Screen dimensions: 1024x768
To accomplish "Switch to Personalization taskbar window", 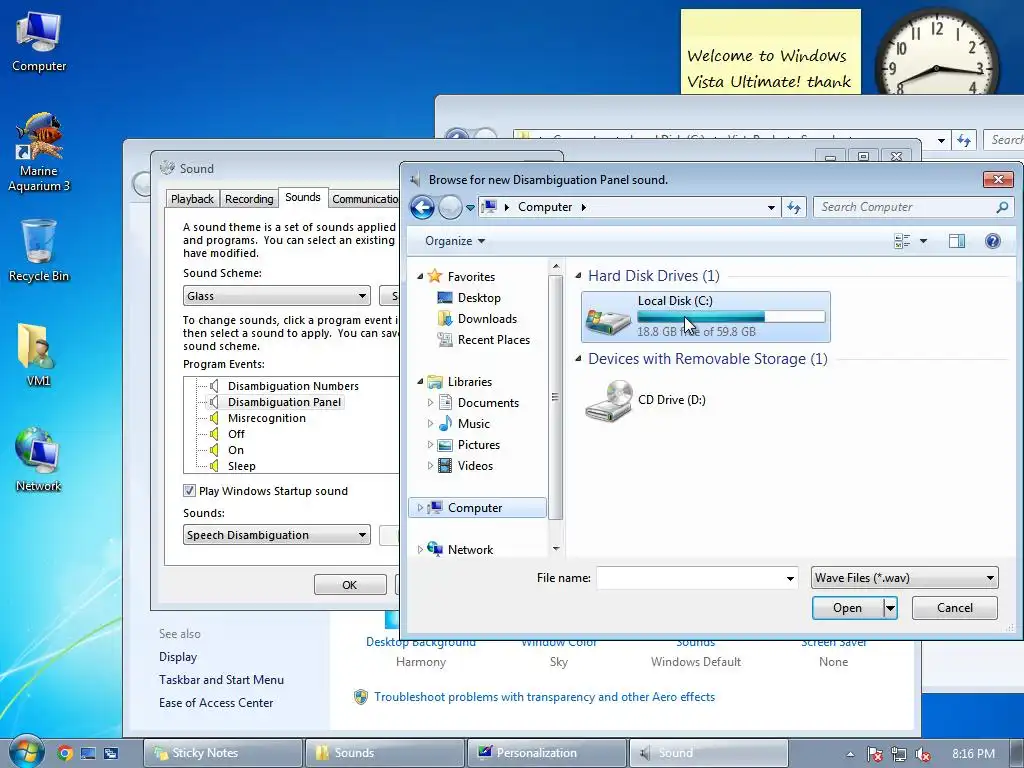I will [546, 753].
